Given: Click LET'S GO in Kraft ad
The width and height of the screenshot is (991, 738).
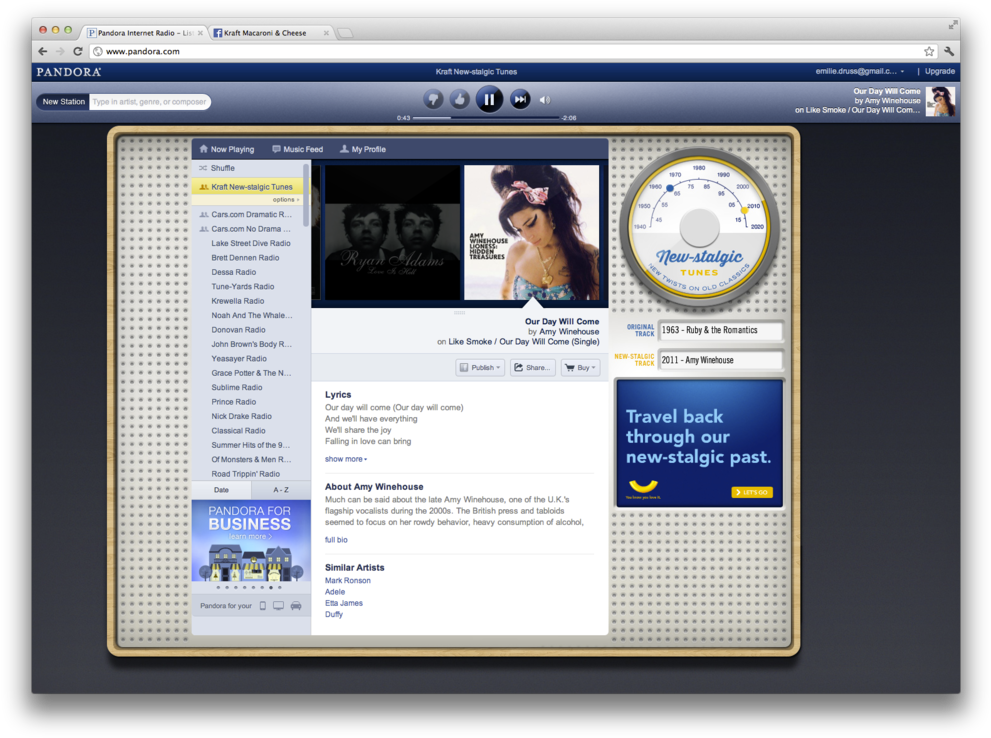Looking at the screenshot, I should [751, 492].
